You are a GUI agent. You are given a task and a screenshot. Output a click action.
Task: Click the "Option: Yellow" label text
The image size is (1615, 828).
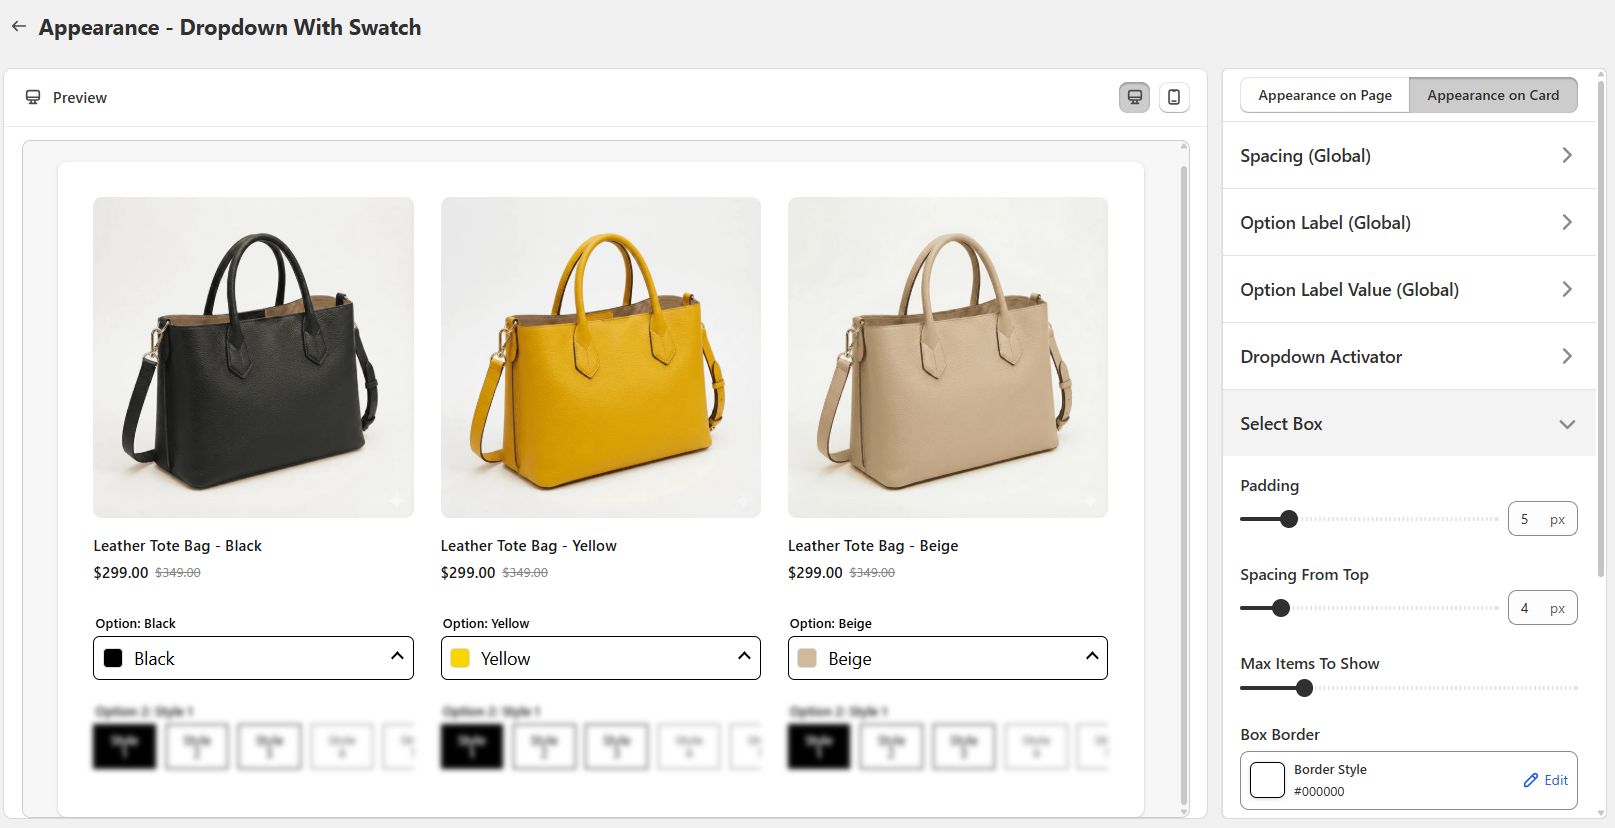(x=486, y=624)
